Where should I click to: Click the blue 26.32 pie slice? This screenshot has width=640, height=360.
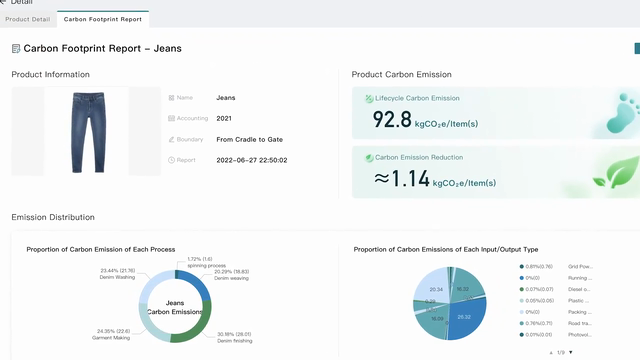click(x=467, y=320)
